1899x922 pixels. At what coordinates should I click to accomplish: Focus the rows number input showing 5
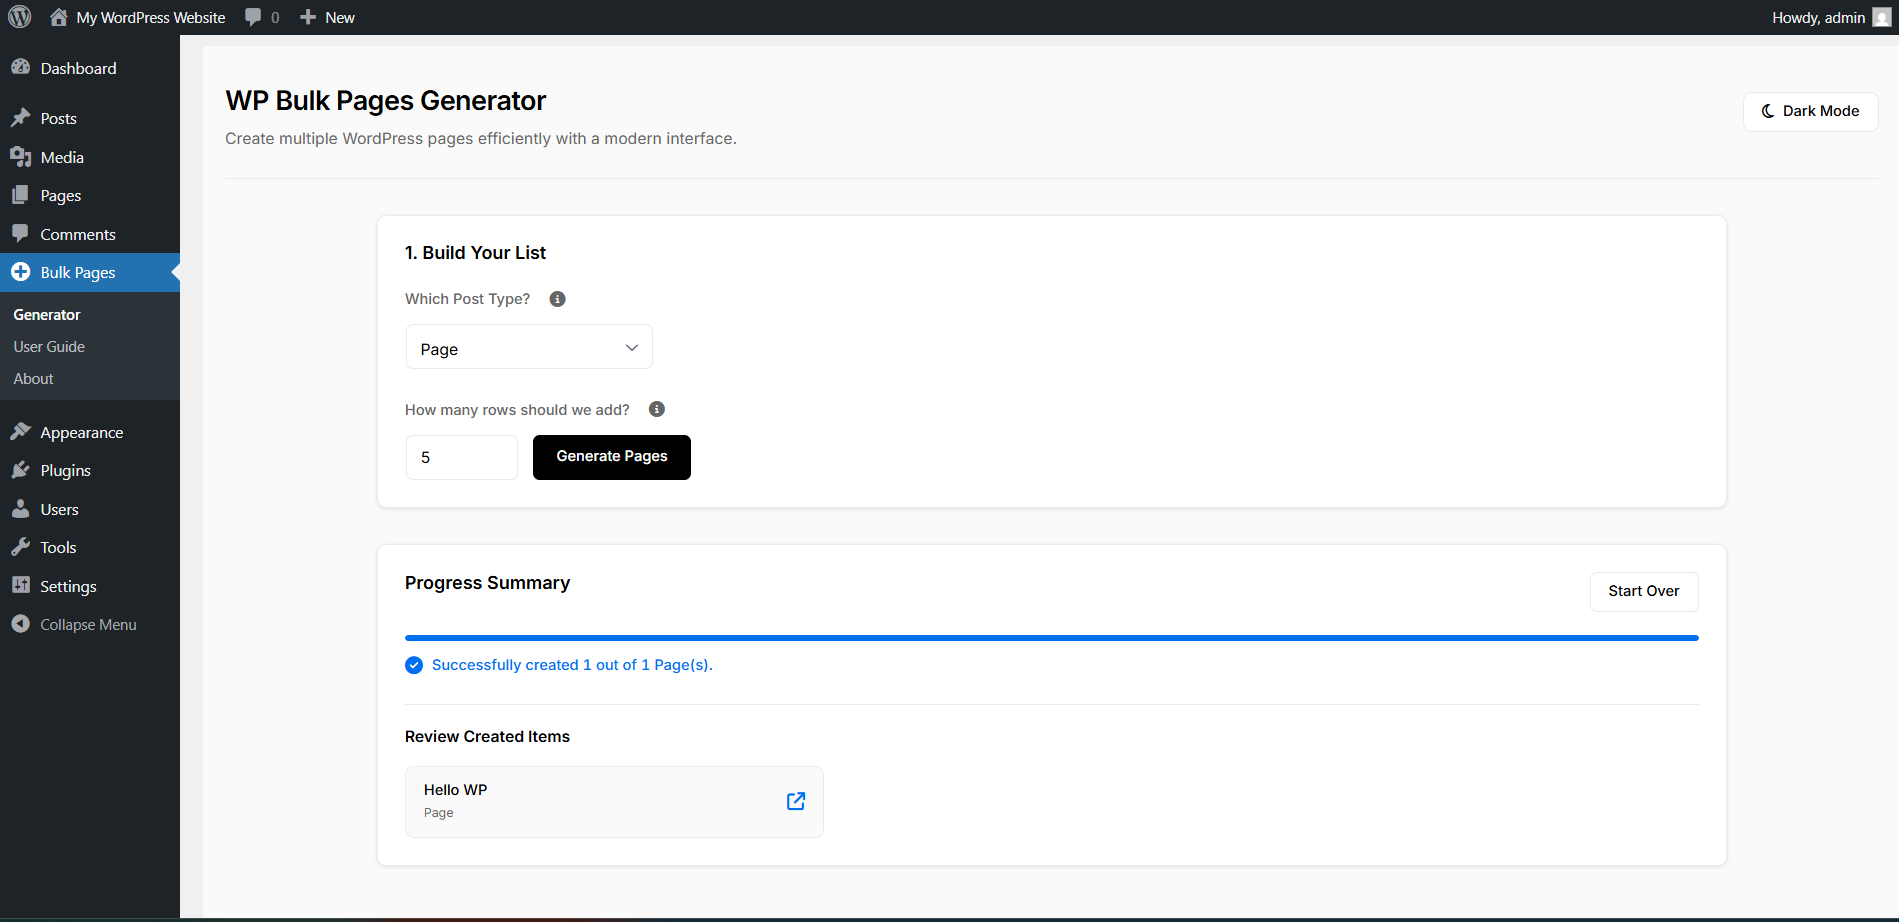[x=462, y=457]
